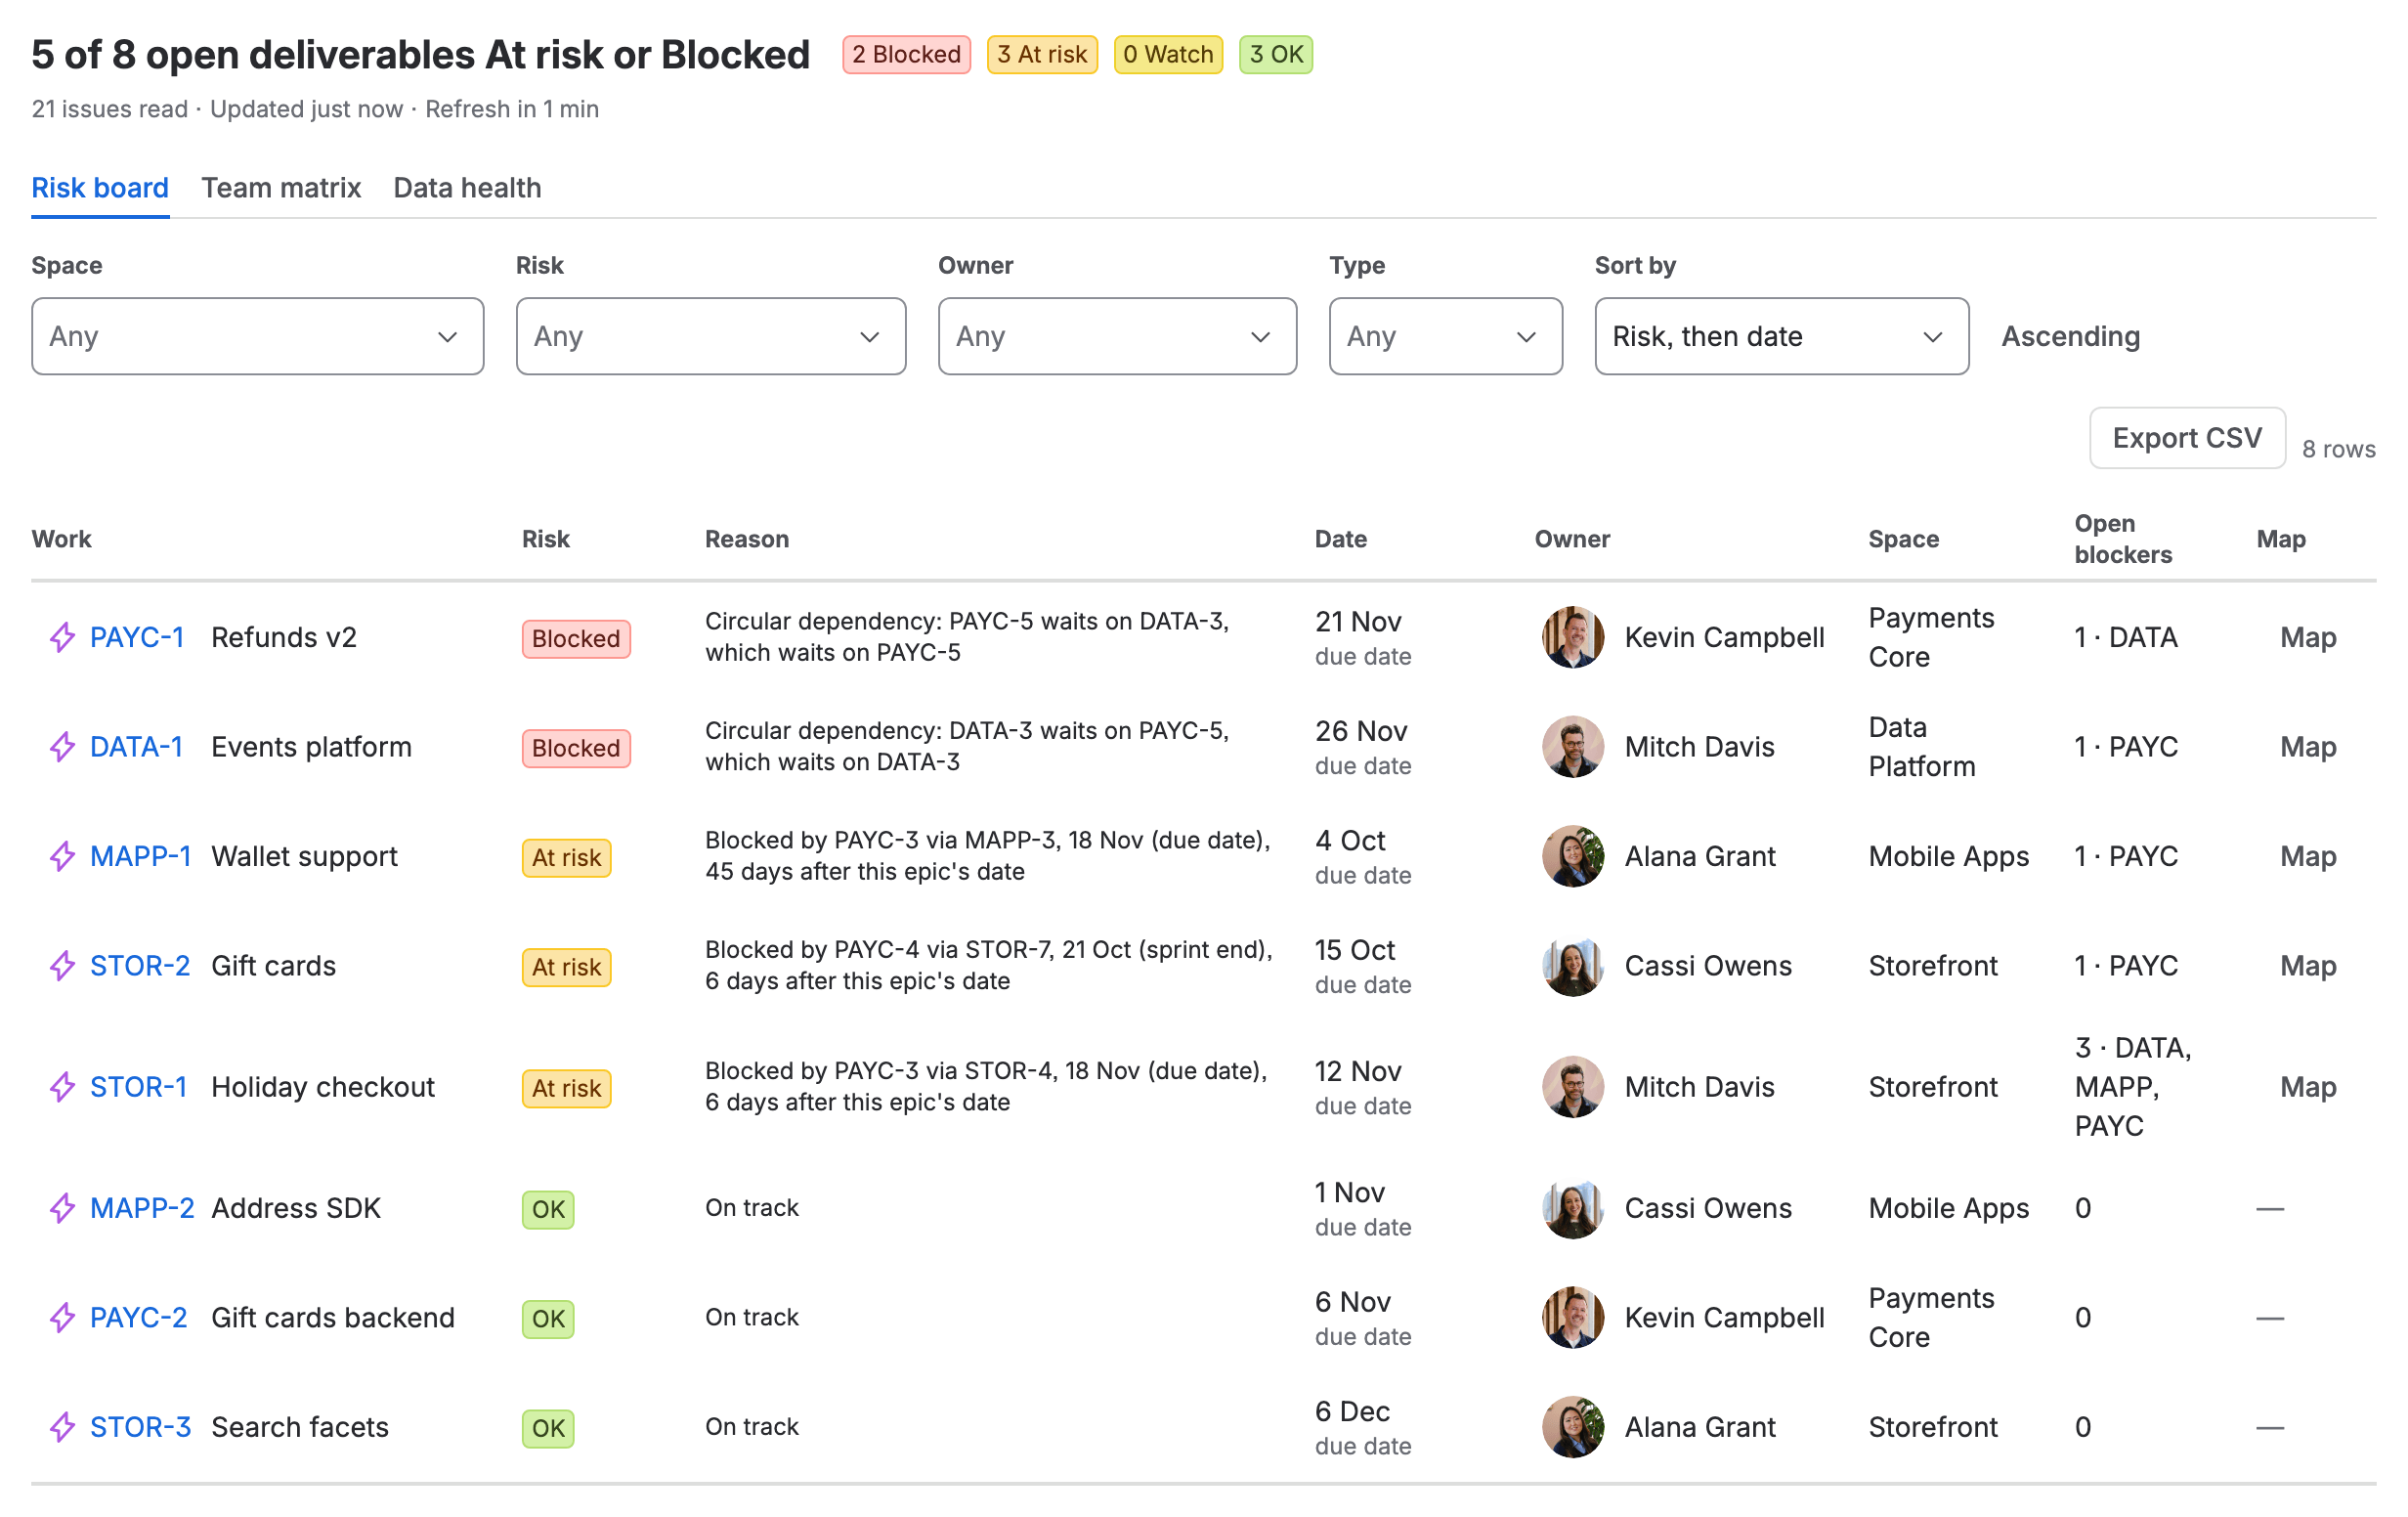Click the '15 Oct' date in Gift cards row
The image size is (2408, 1517).
(x=1354, y=950)
